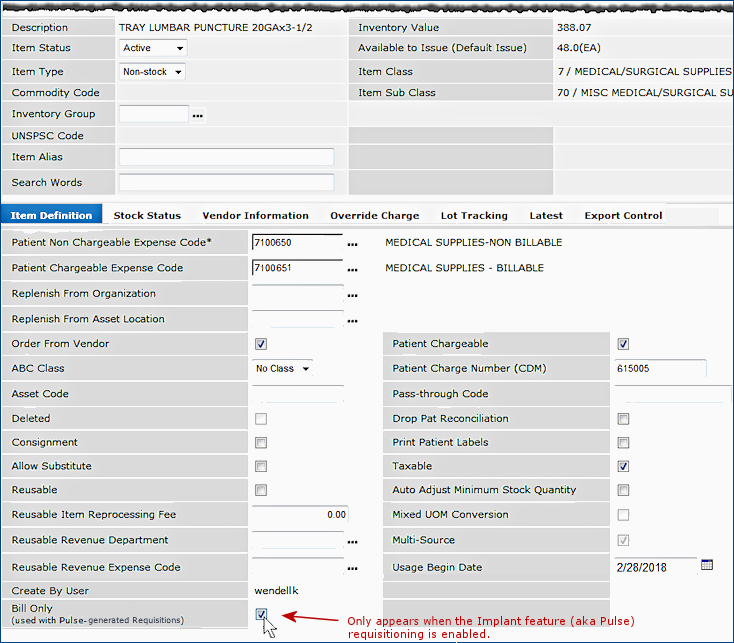Open the ABC Class dropdown
734x643 pixels.
[283, 369]
